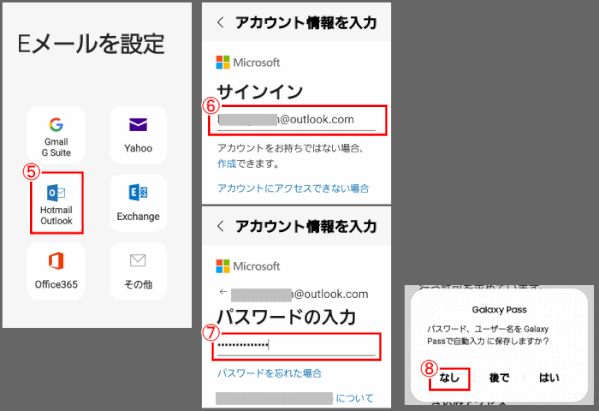Focus the @outlook.com email input field
The image size is (599, 411).
click(297, 121)
